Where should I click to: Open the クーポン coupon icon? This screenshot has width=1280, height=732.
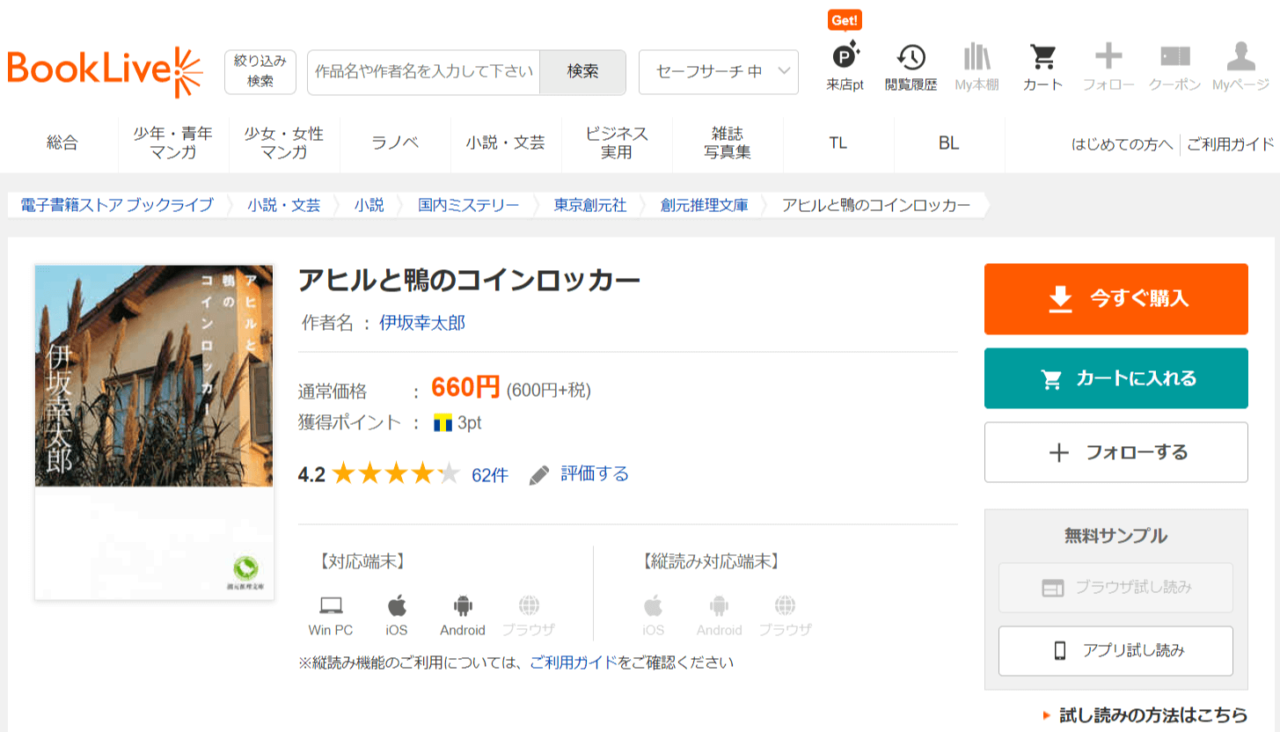click(x=1175, y=67)
